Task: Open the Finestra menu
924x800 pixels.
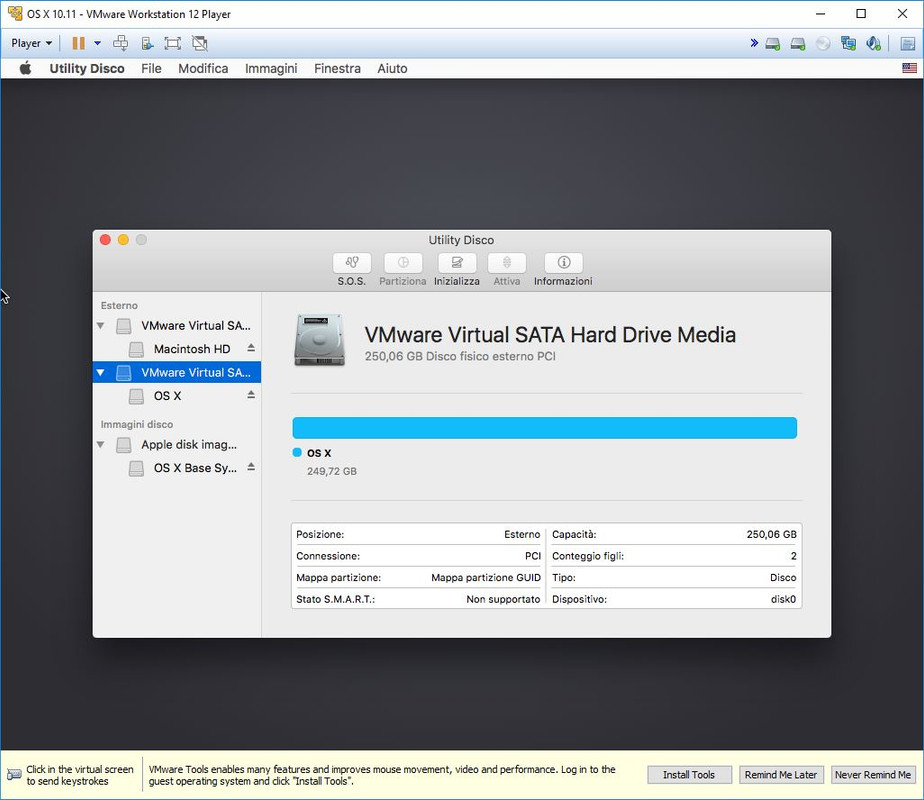Action: (337, 68)
